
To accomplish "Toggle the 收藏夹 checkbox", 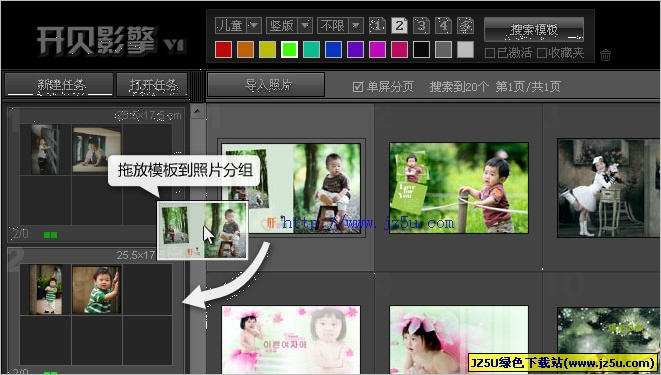I will point(542,53).
